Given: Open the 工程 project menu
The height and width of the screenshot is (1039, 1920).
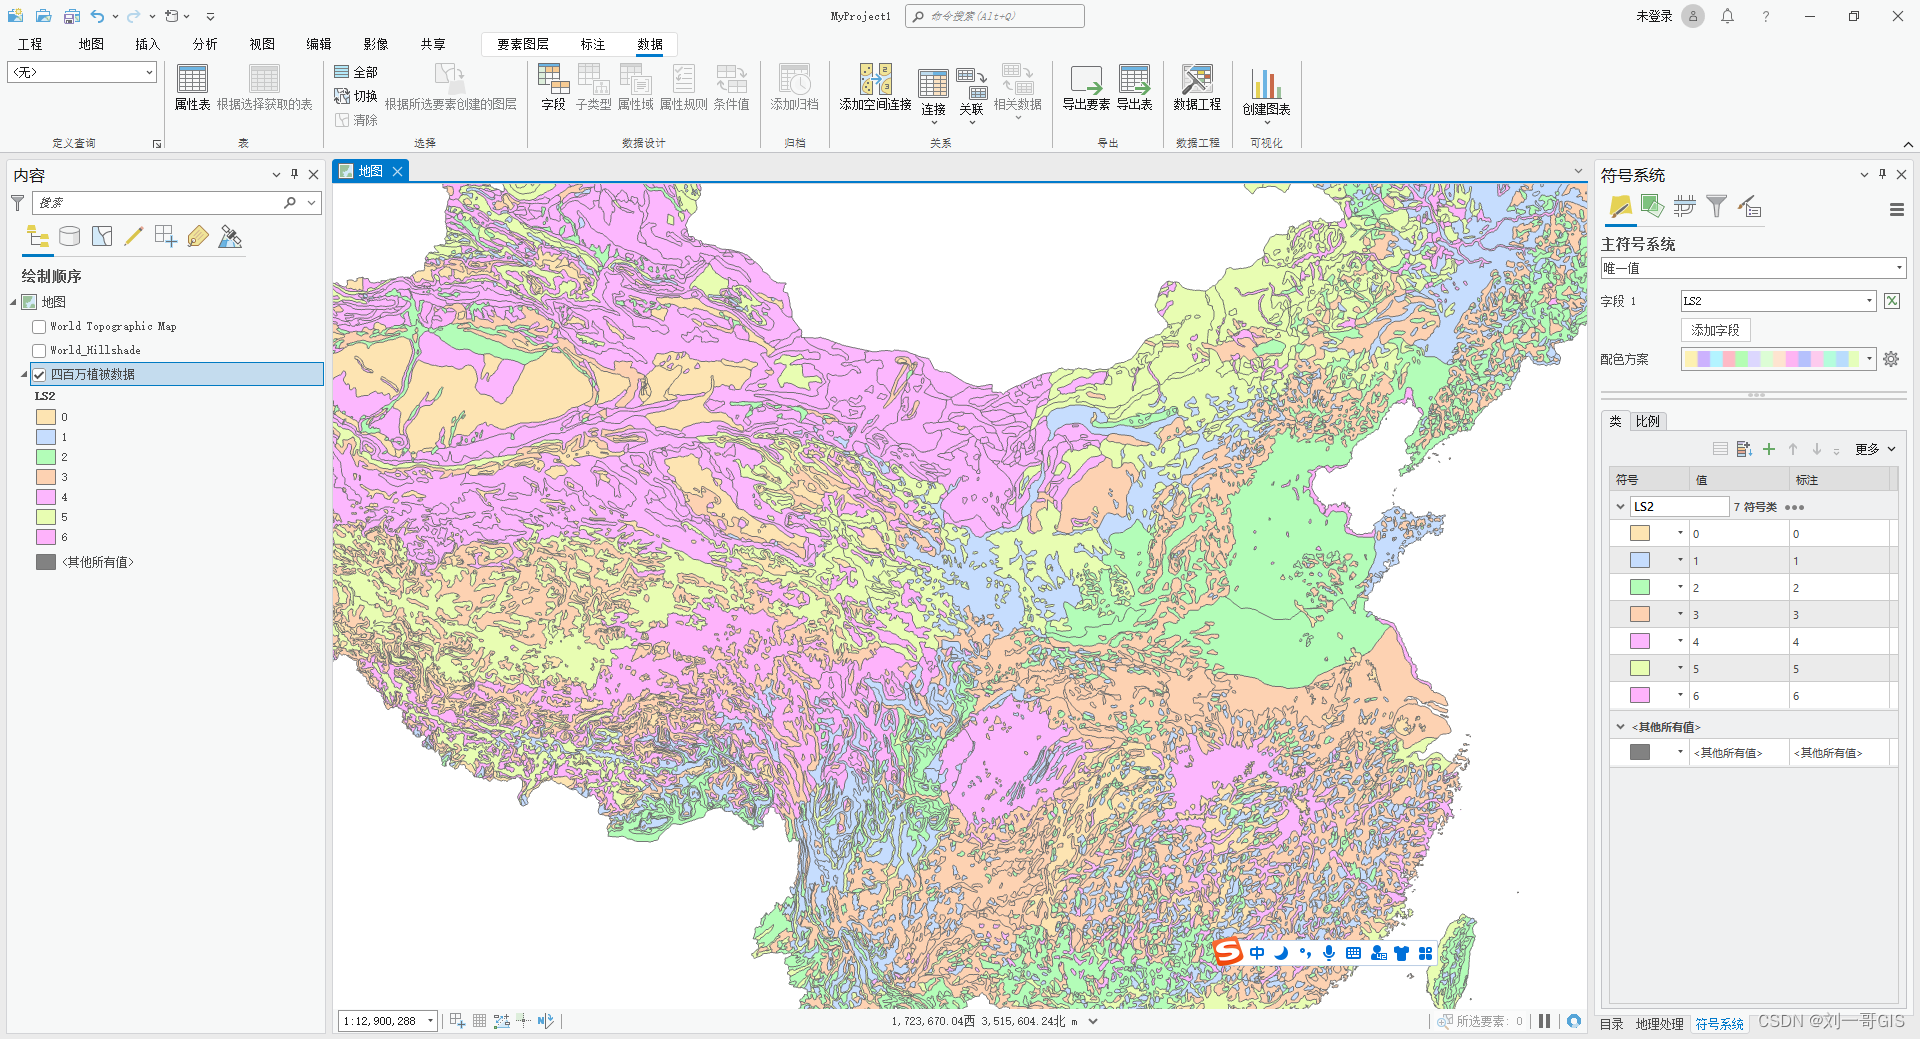Looking at the screenshot, I should [x=30, y=44].
